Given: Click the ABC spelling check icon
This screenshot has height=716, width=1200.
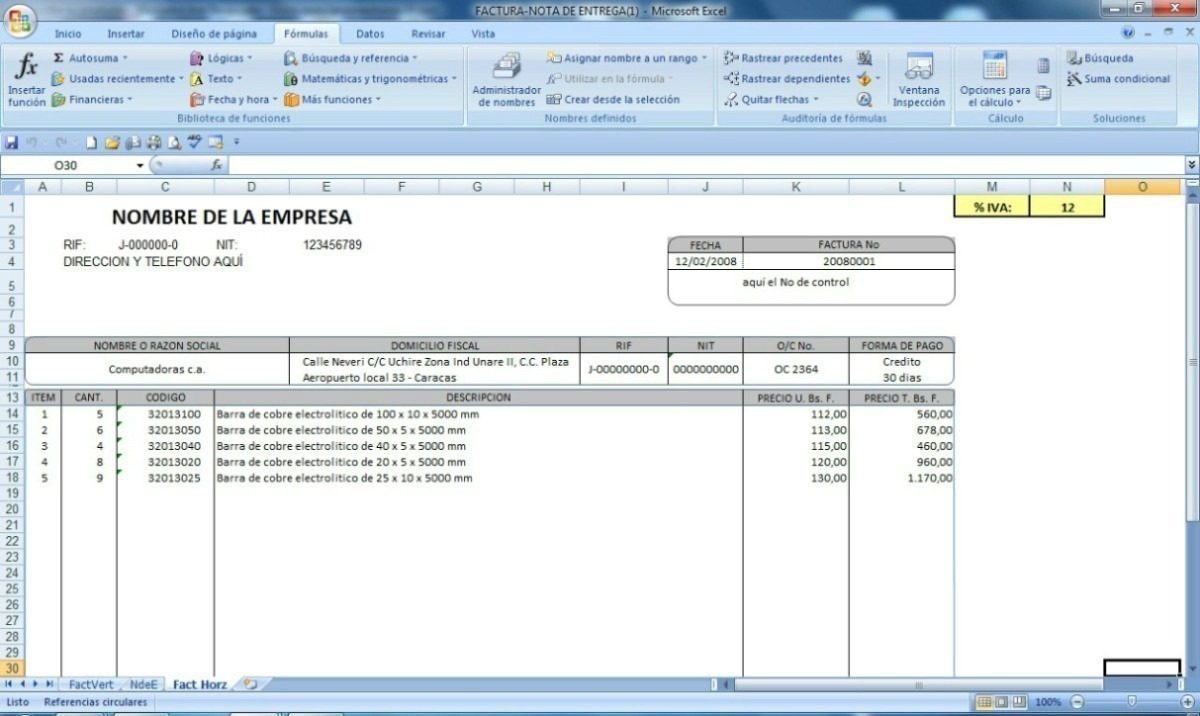Looking at the screenshot, I should point(194,142).
